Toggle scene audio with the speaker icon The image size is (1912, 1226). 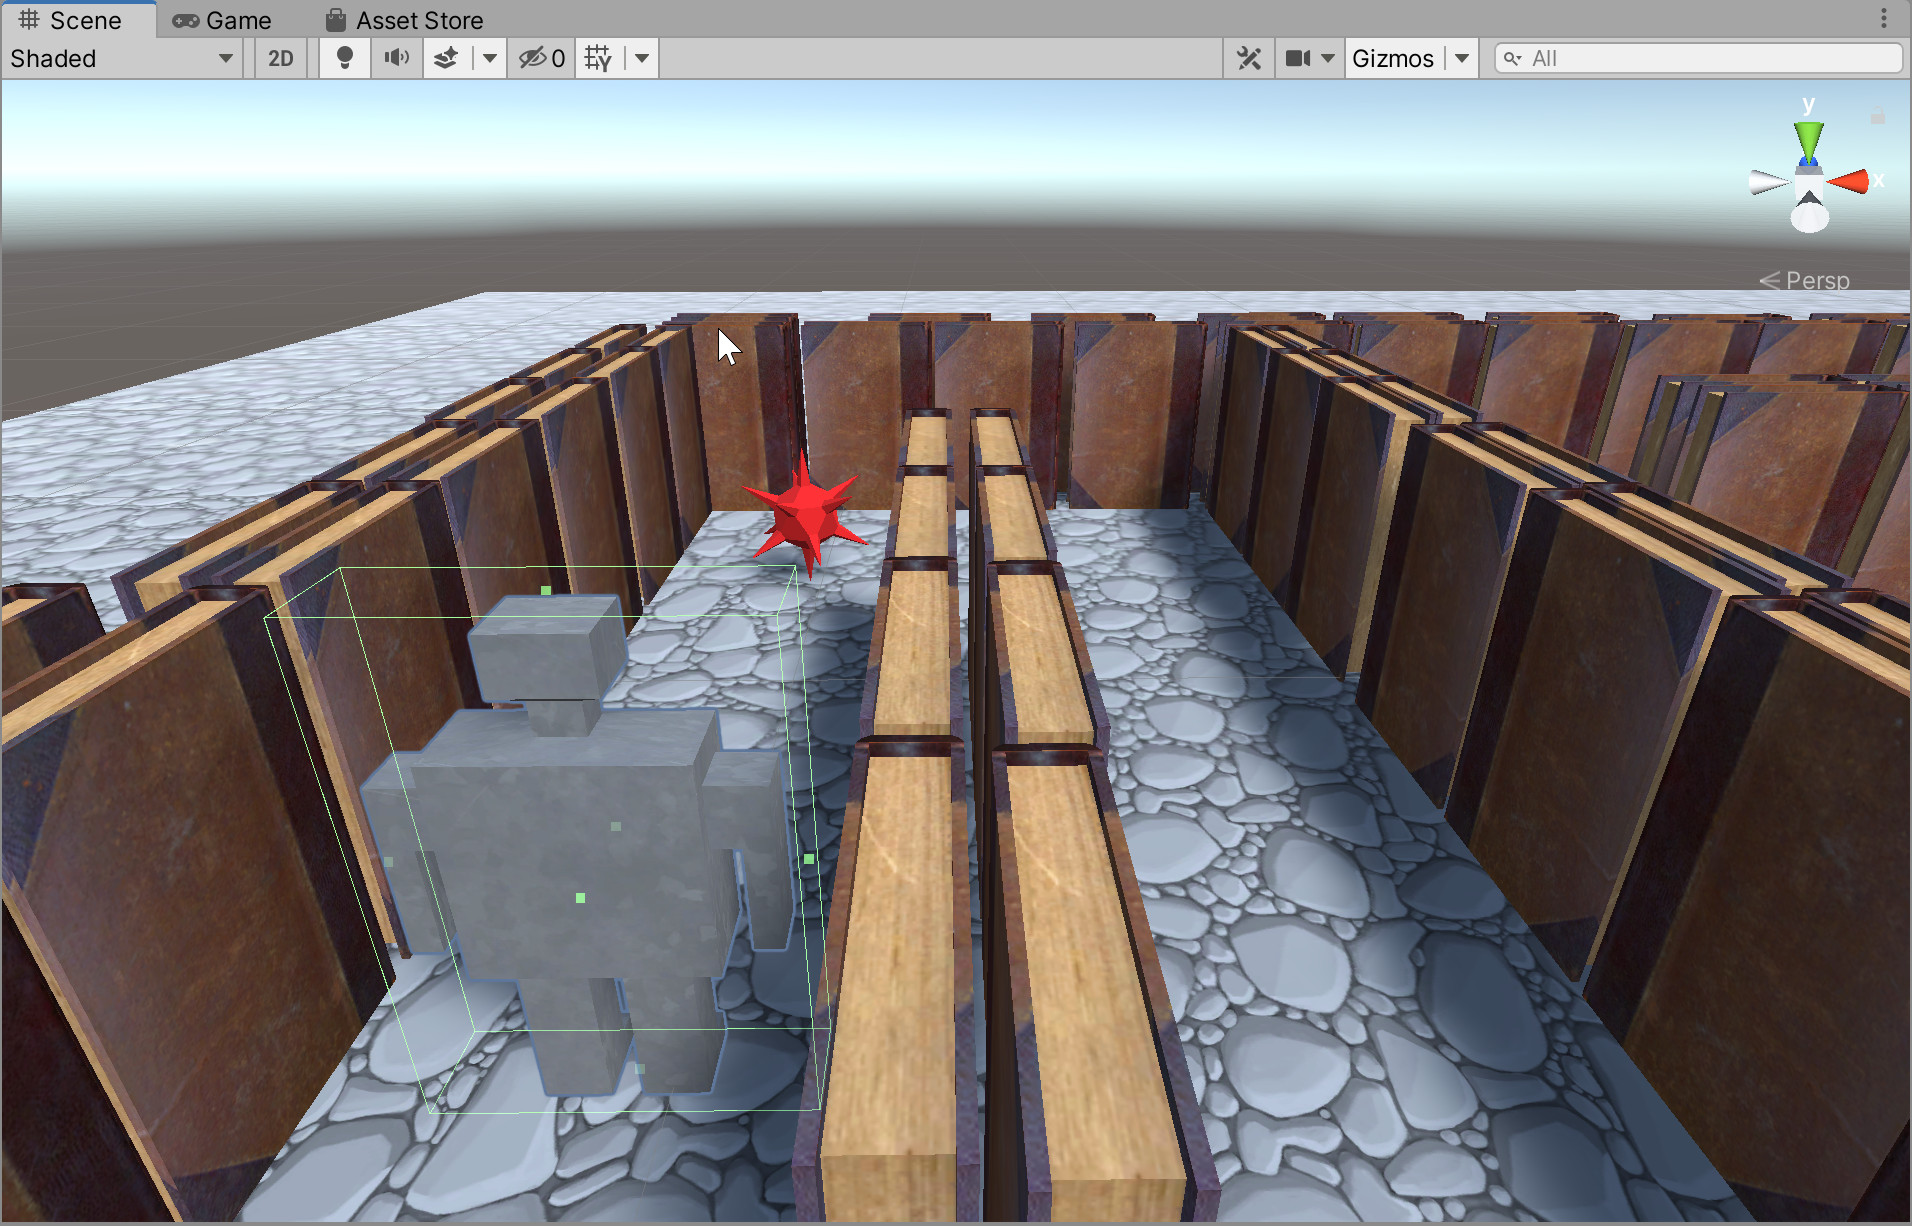coord(396,58)
